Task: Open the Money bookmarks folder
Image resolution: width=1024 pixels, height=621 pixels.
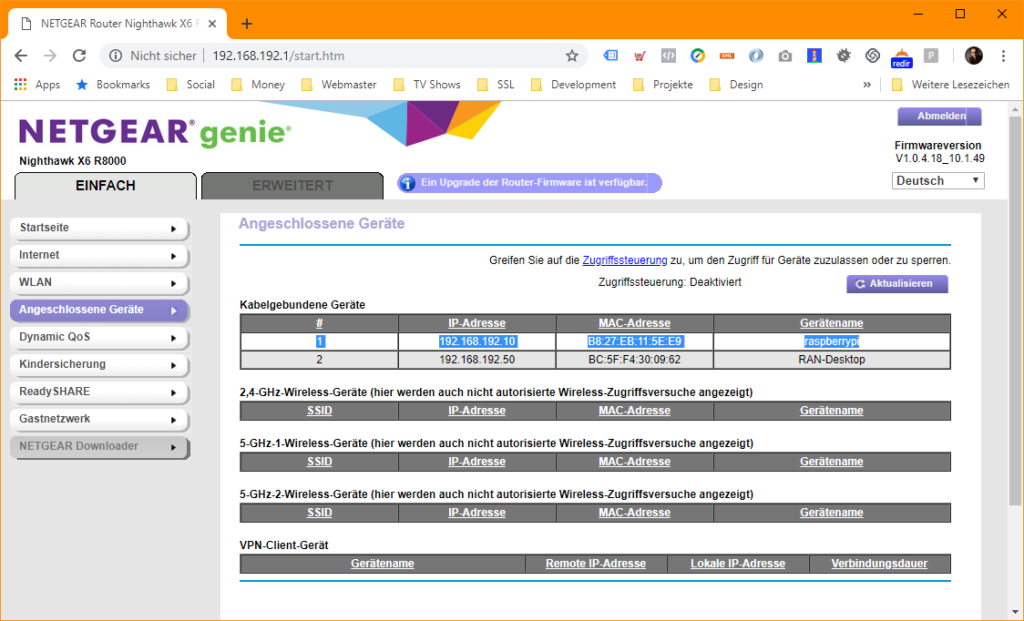Action: 258,84
